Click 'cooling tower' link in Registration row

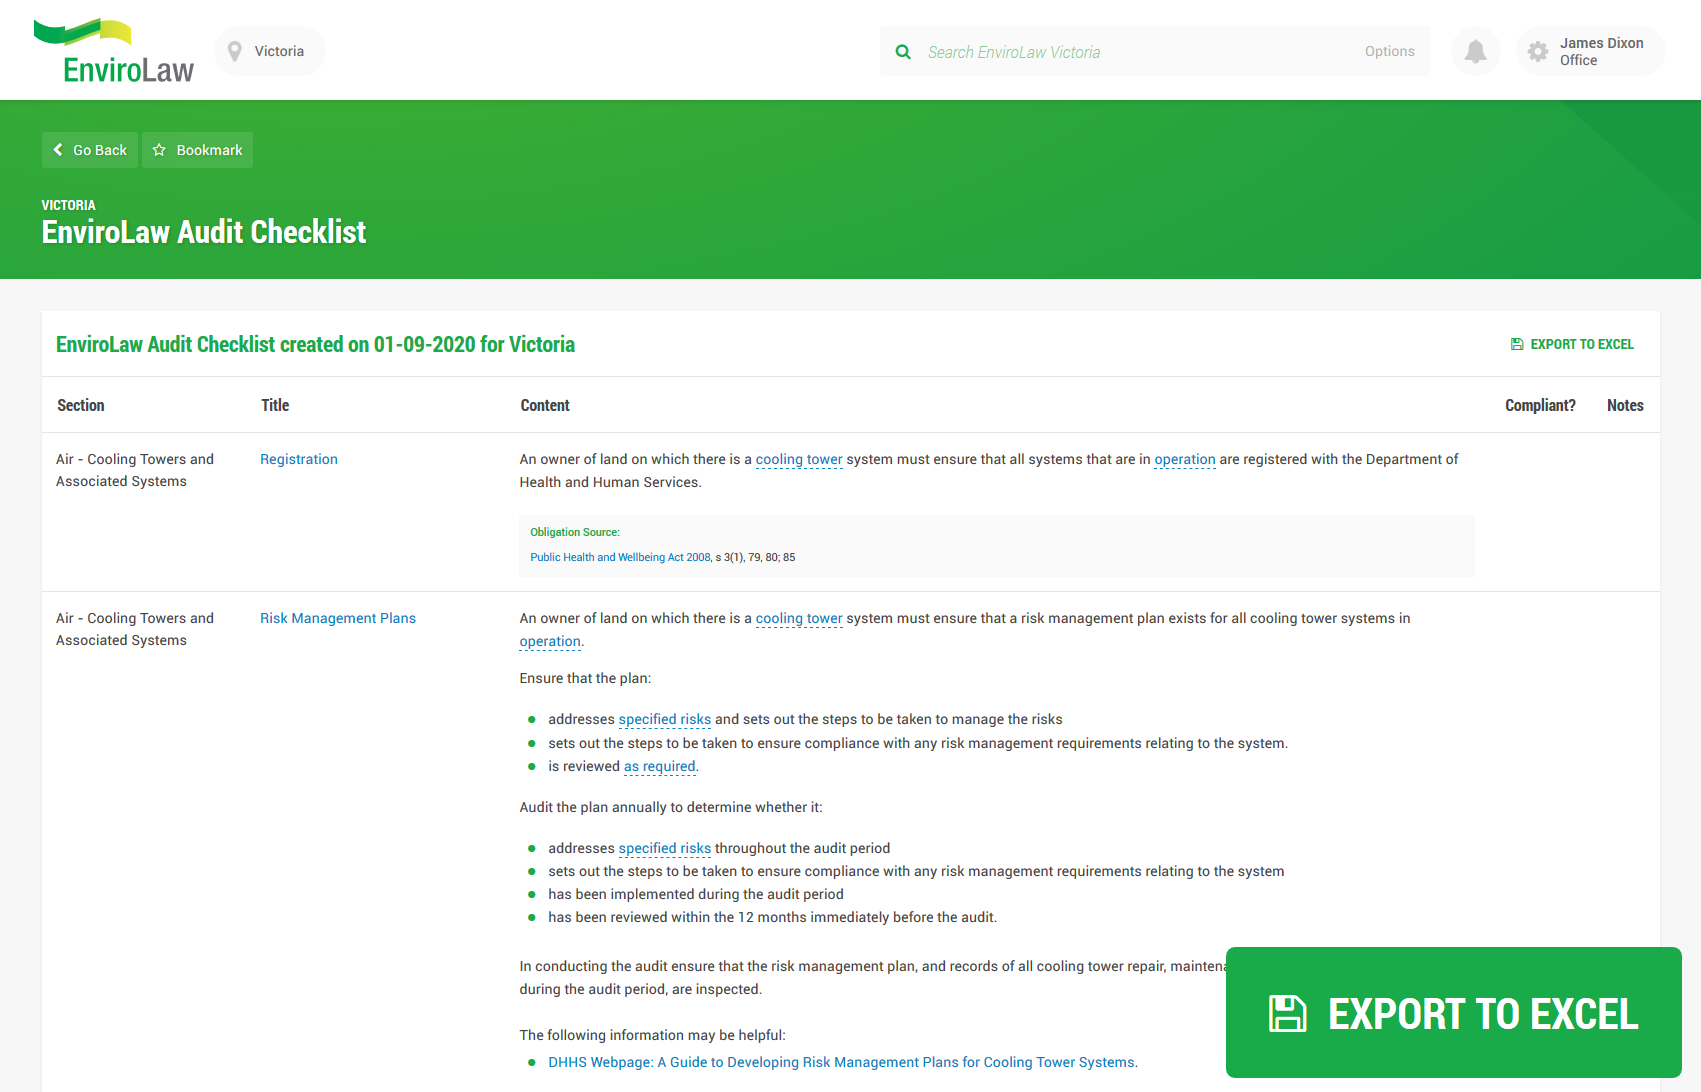coord(799,459)
